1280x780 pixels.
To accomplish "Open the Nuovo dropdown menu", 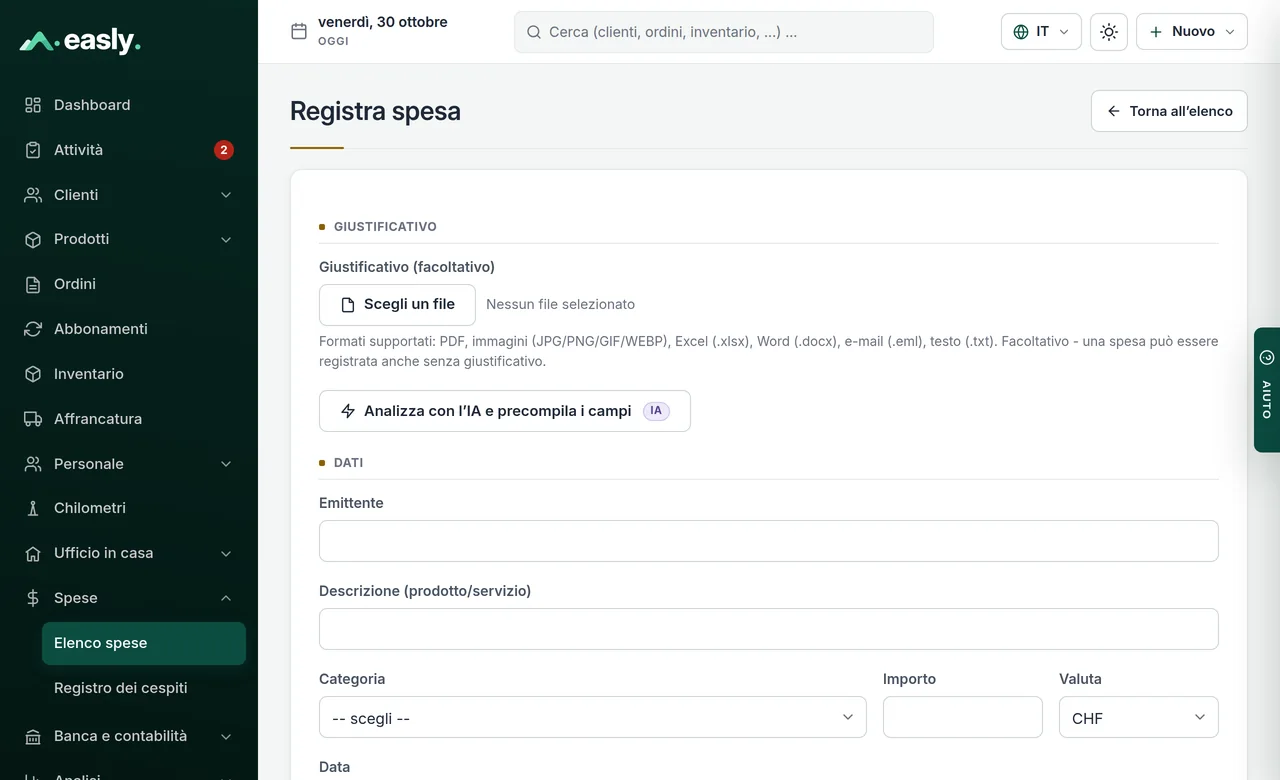I will coord(1192,32).
